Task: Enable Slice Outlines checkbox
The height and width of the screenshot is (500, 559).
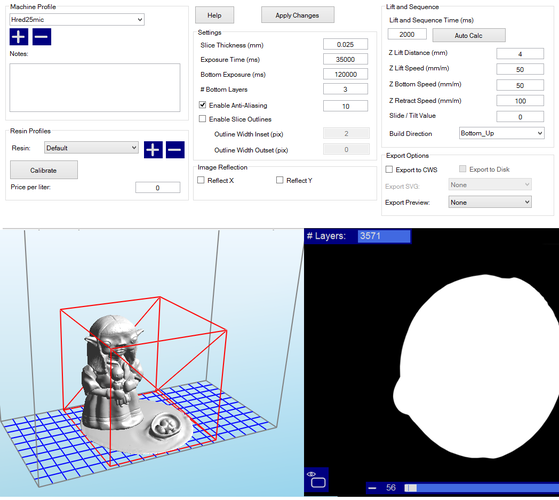Action: 202,119
